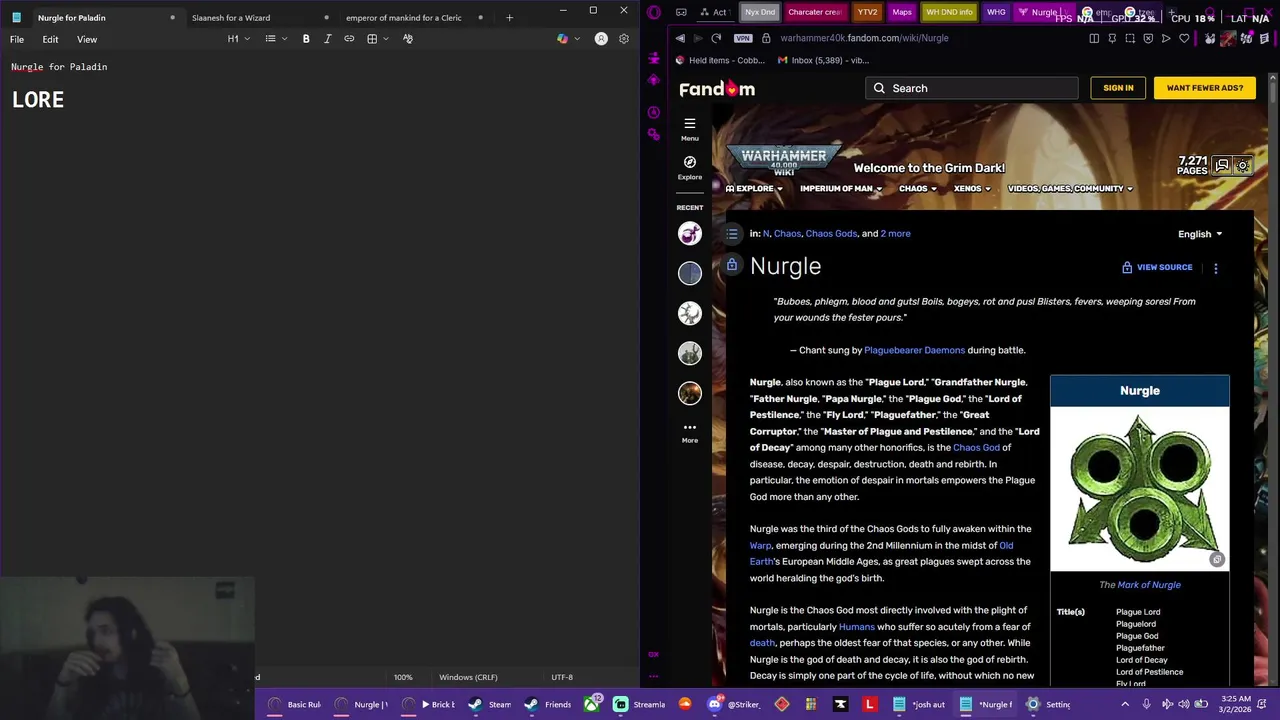Image resolution: width=1280 pixels, height=720 pixels.
Task: Open Discord @Striker from the taskbar
Action: 732,704
